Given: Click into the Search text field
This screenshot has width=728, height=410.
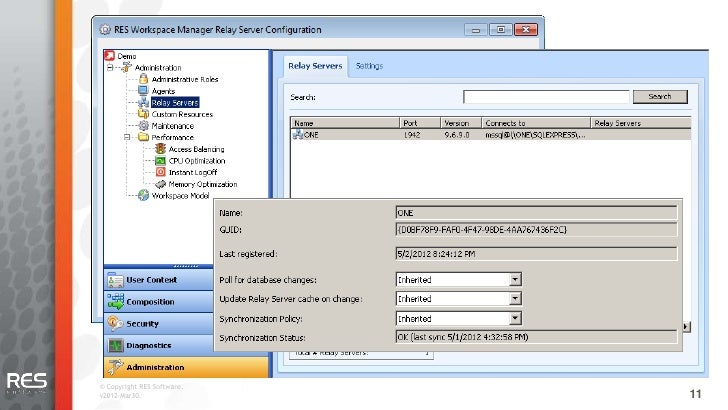Looking at the screenshot, I should pyautogui.click(x=546, y=97).
